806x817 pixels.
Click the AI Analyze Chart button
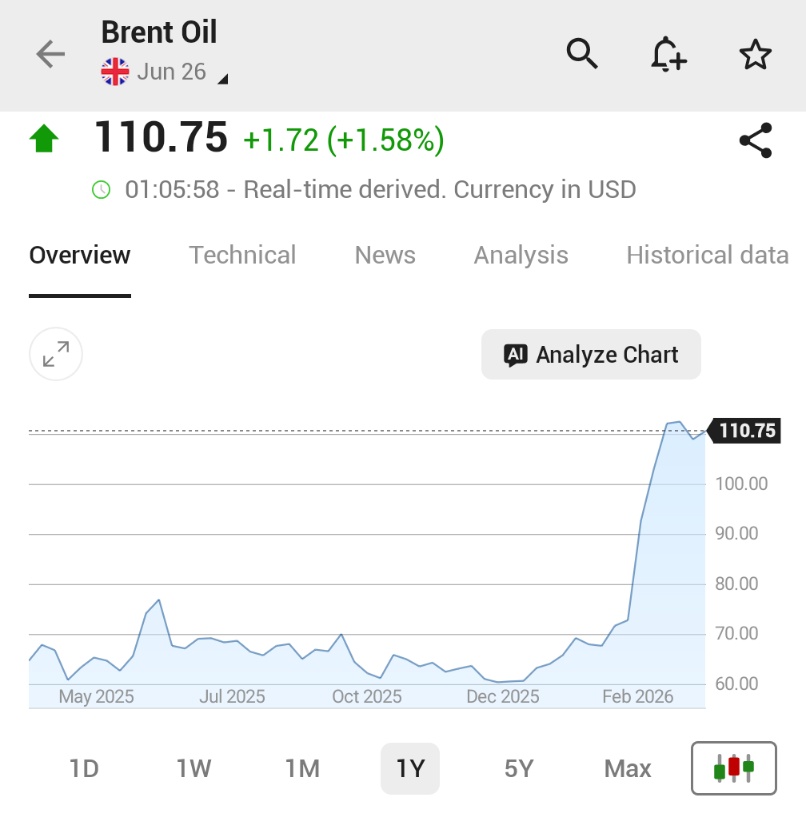[x=590, y=354]
